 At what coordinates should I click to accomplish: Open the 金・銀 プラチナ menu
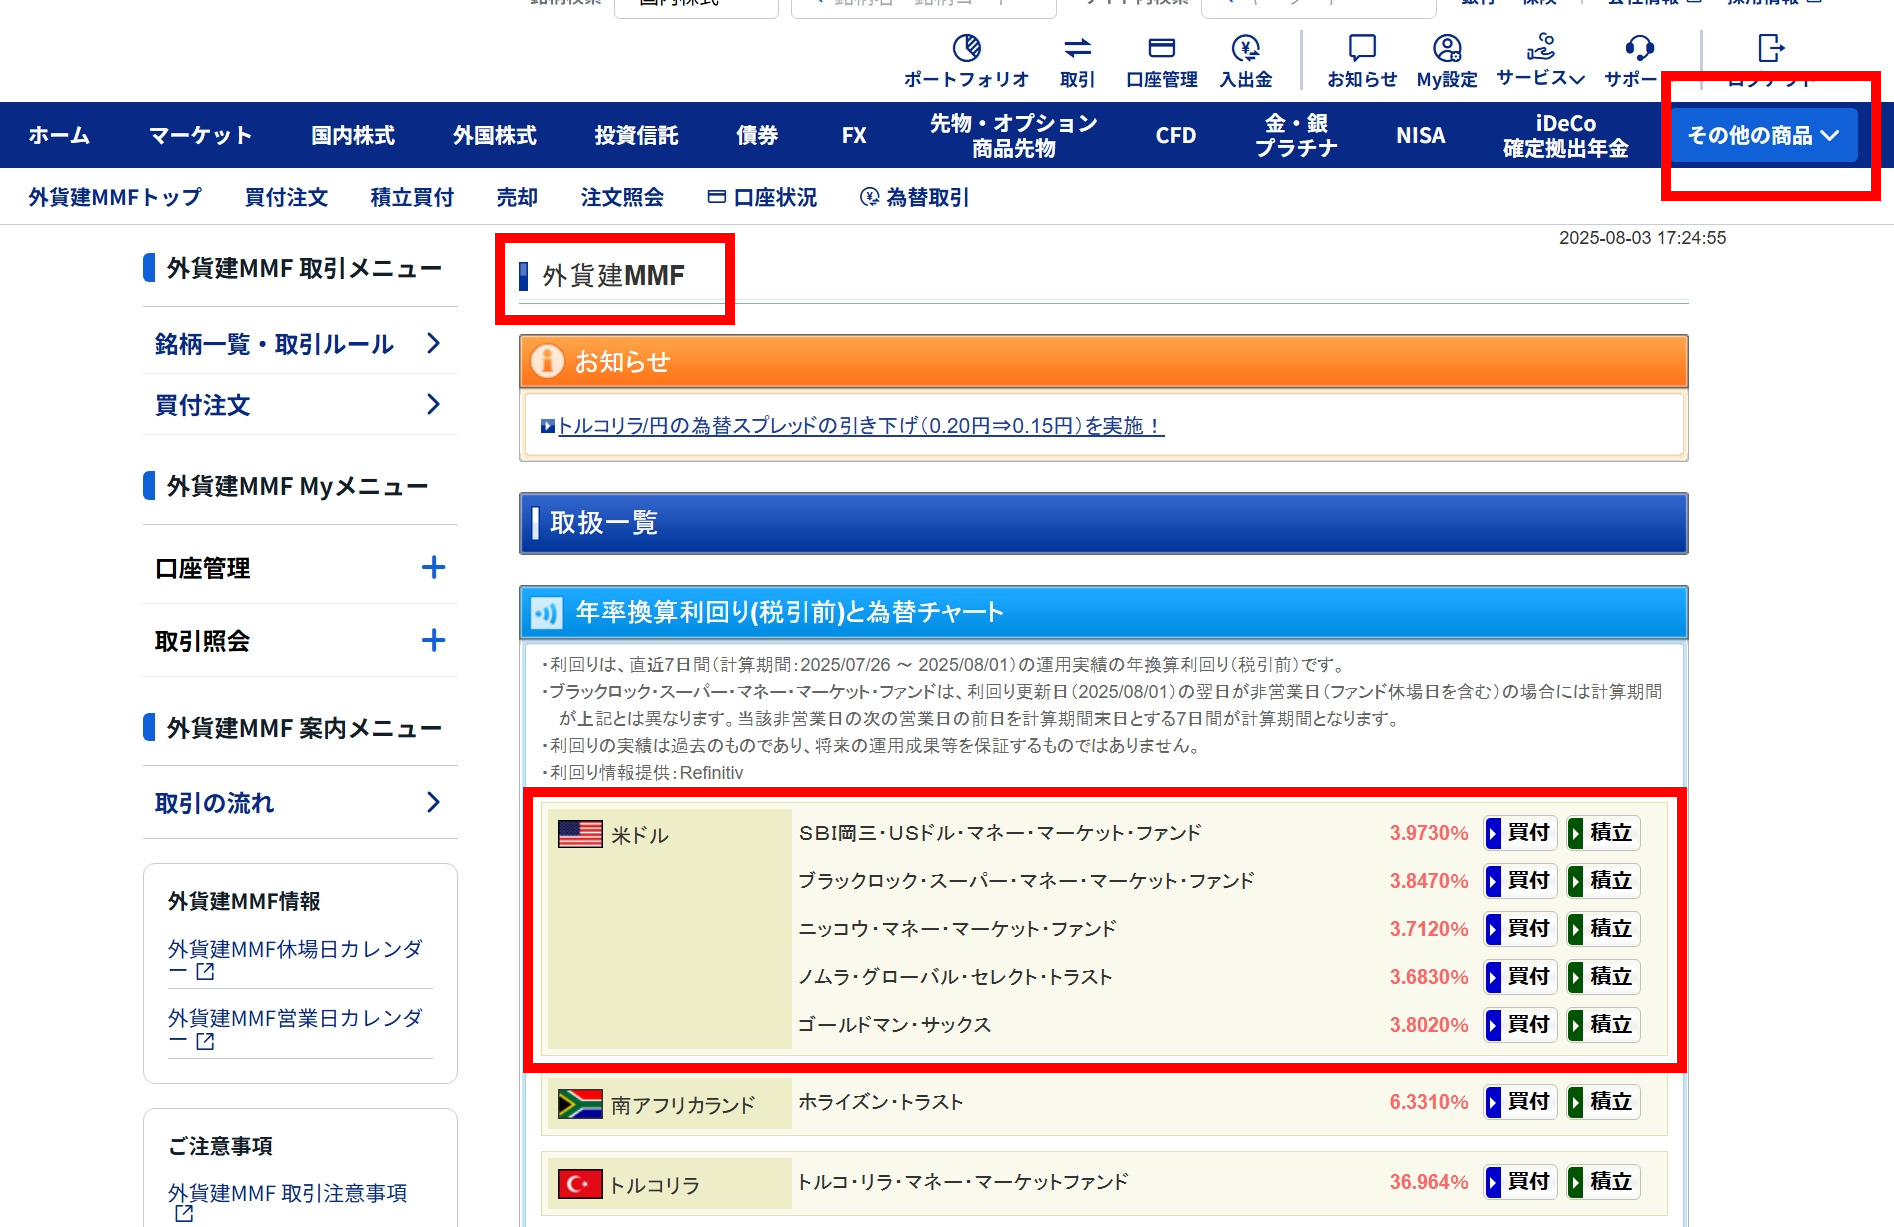click(1296, 135)
